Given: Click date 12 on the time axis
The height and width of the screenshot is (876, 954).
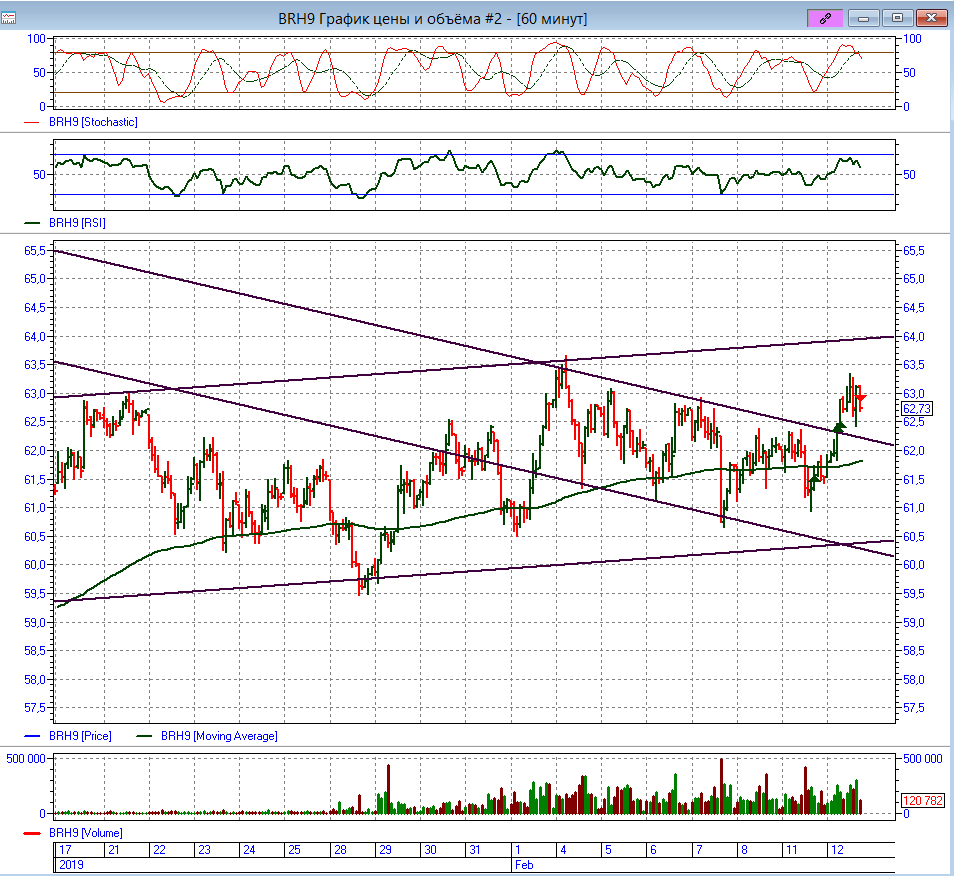Looking at the screenshot, I should tap(836, 849).
